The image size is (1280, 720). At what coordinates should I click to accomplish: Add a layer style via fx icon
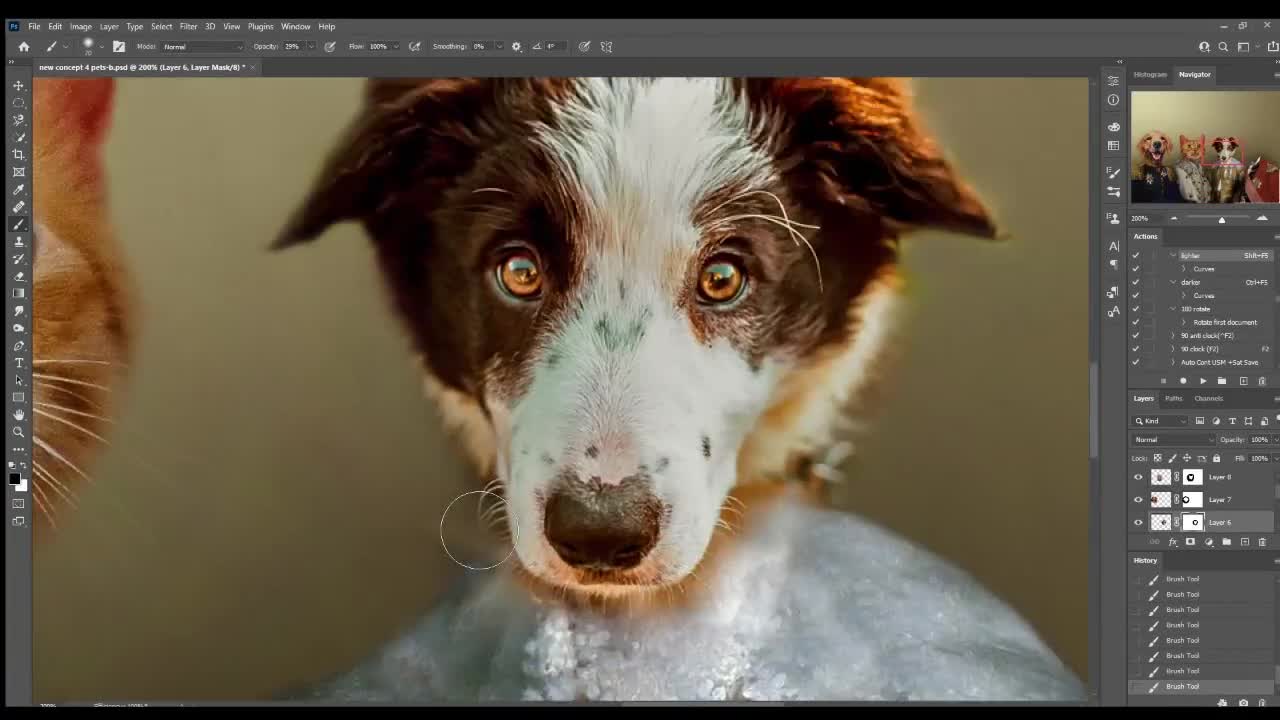(1172, 542)
